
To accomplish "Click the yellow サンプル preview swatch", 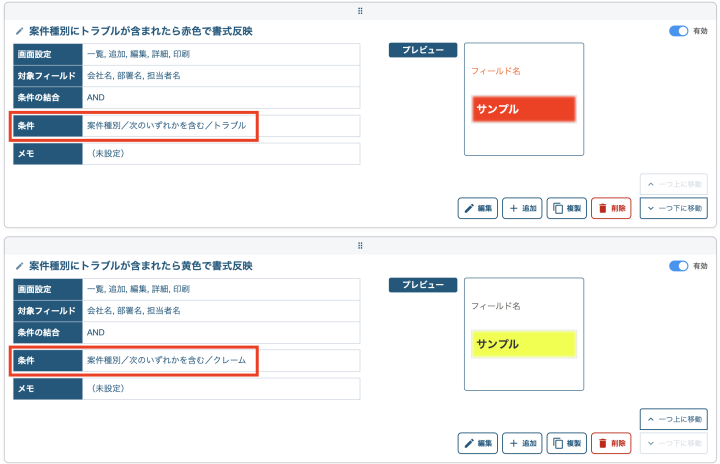I will tap(524, 344).
